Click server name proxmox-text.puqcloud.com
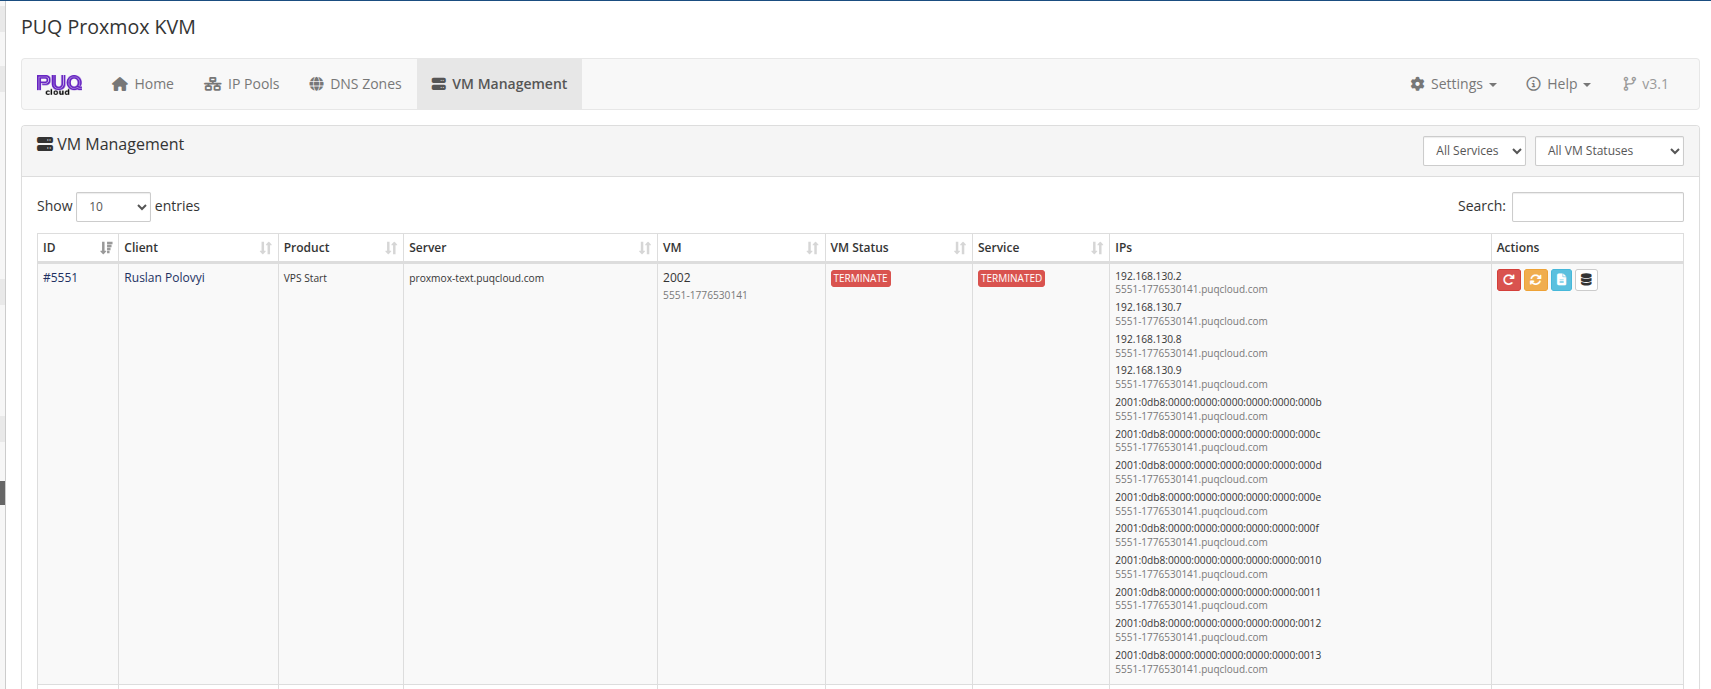The image size is (1711, 689). coord(476,278)
